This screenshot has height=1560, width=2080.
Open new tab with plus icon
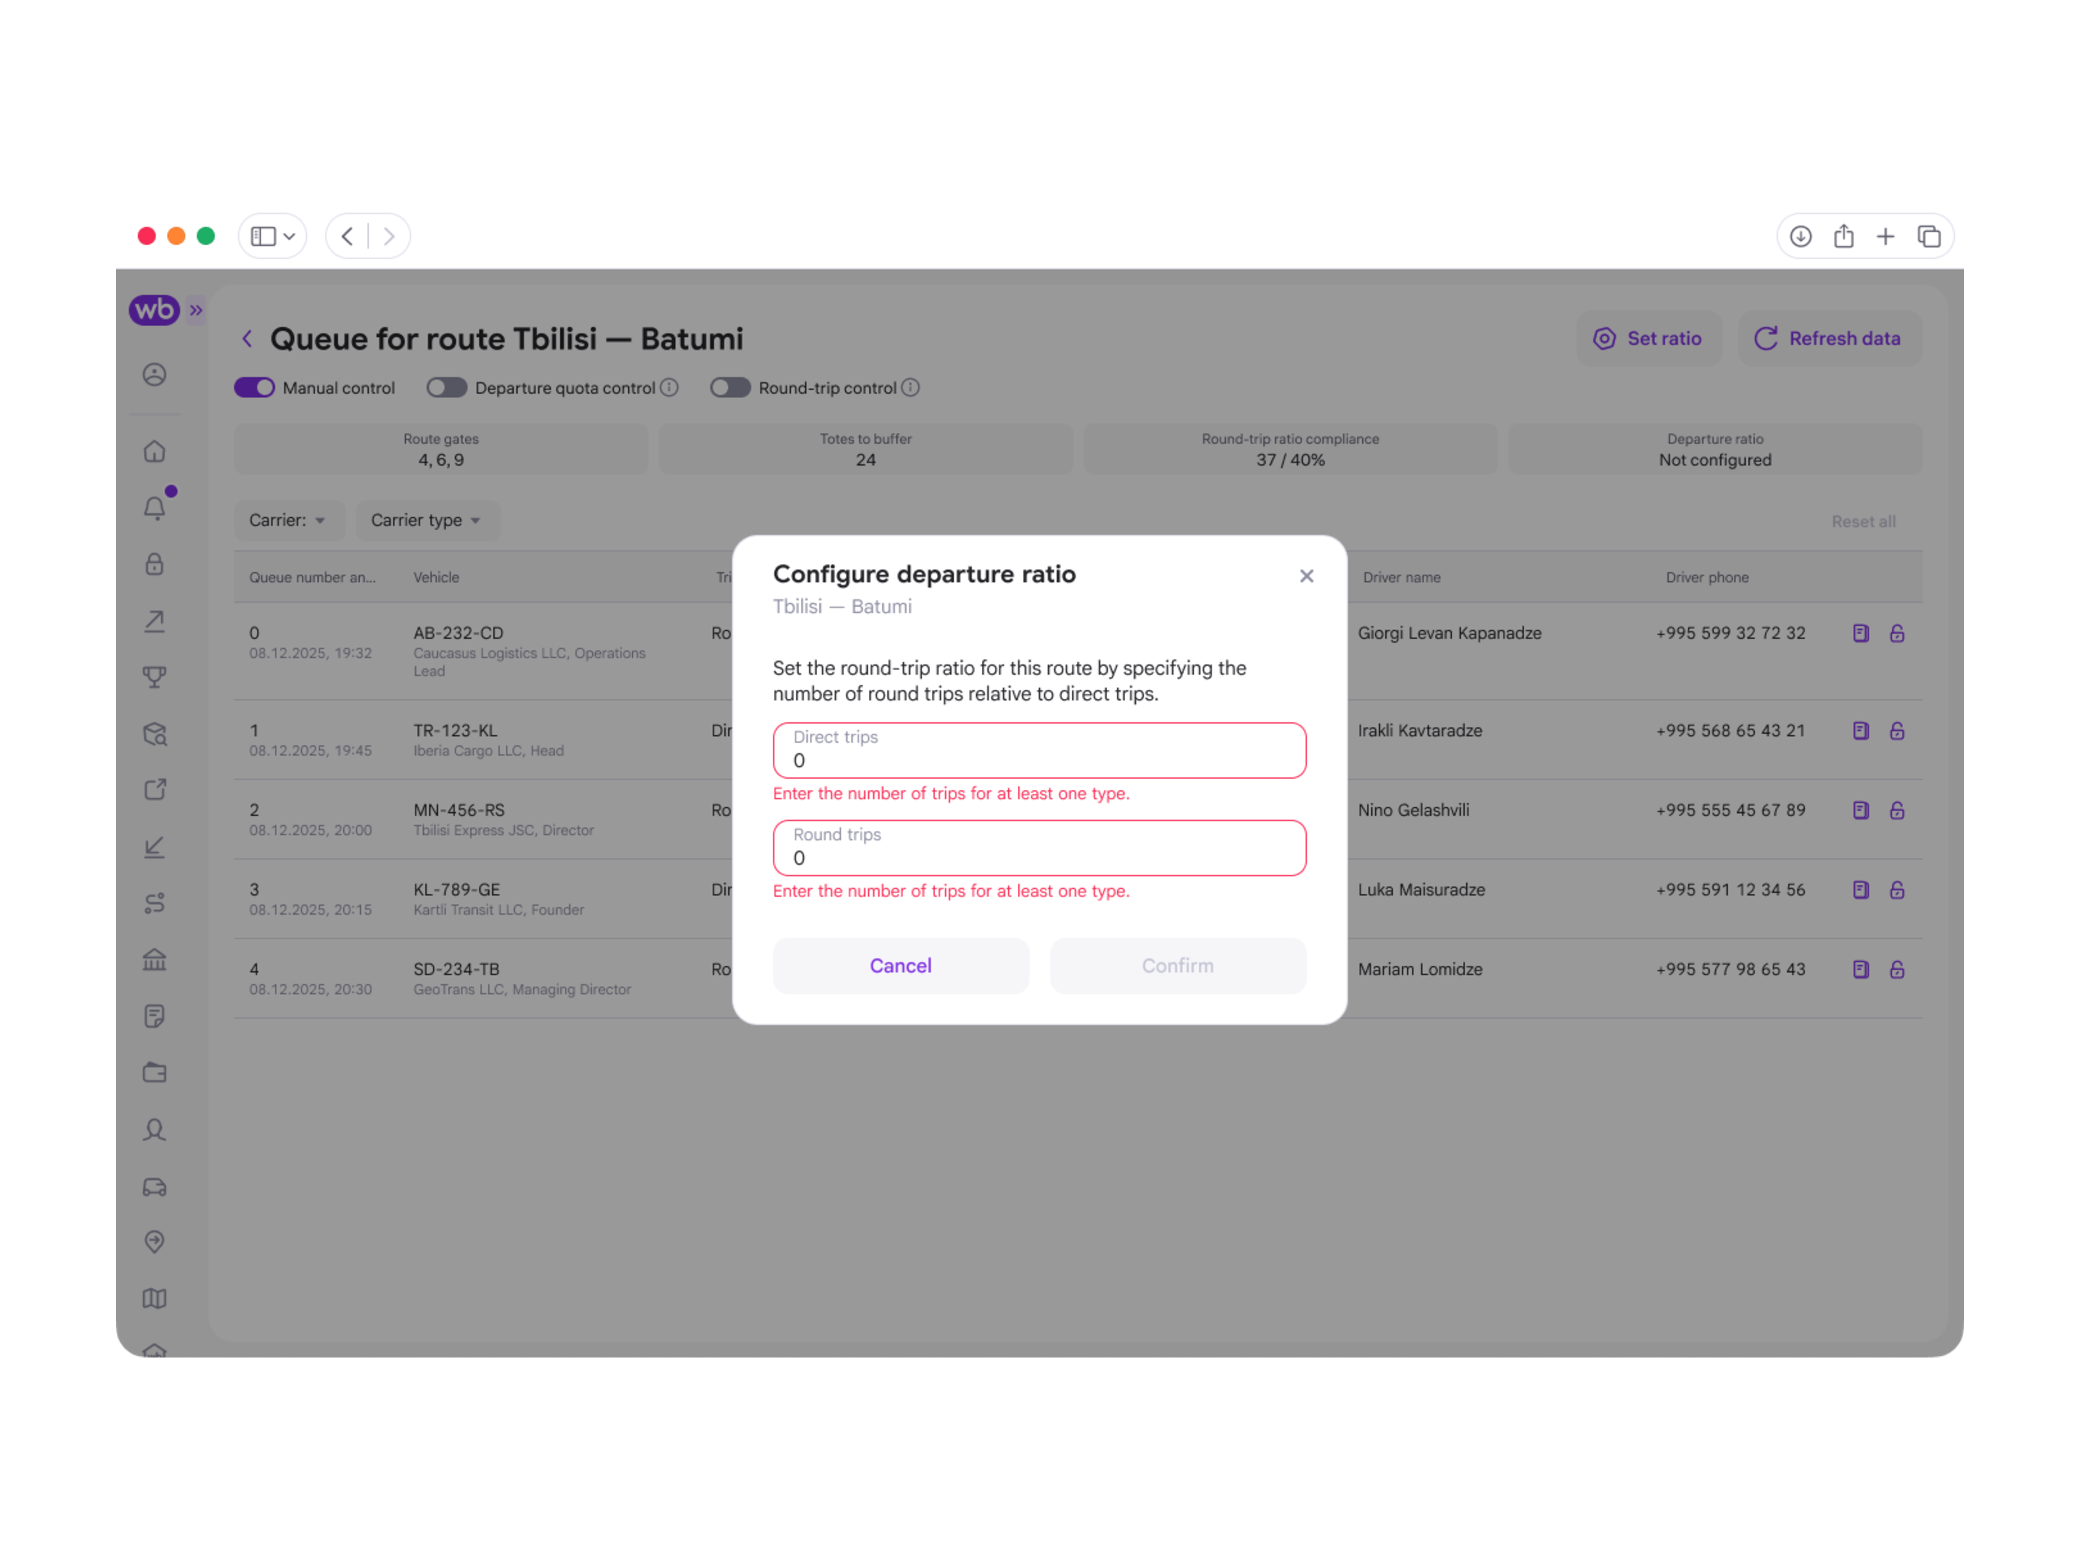tap(1885, 236)
